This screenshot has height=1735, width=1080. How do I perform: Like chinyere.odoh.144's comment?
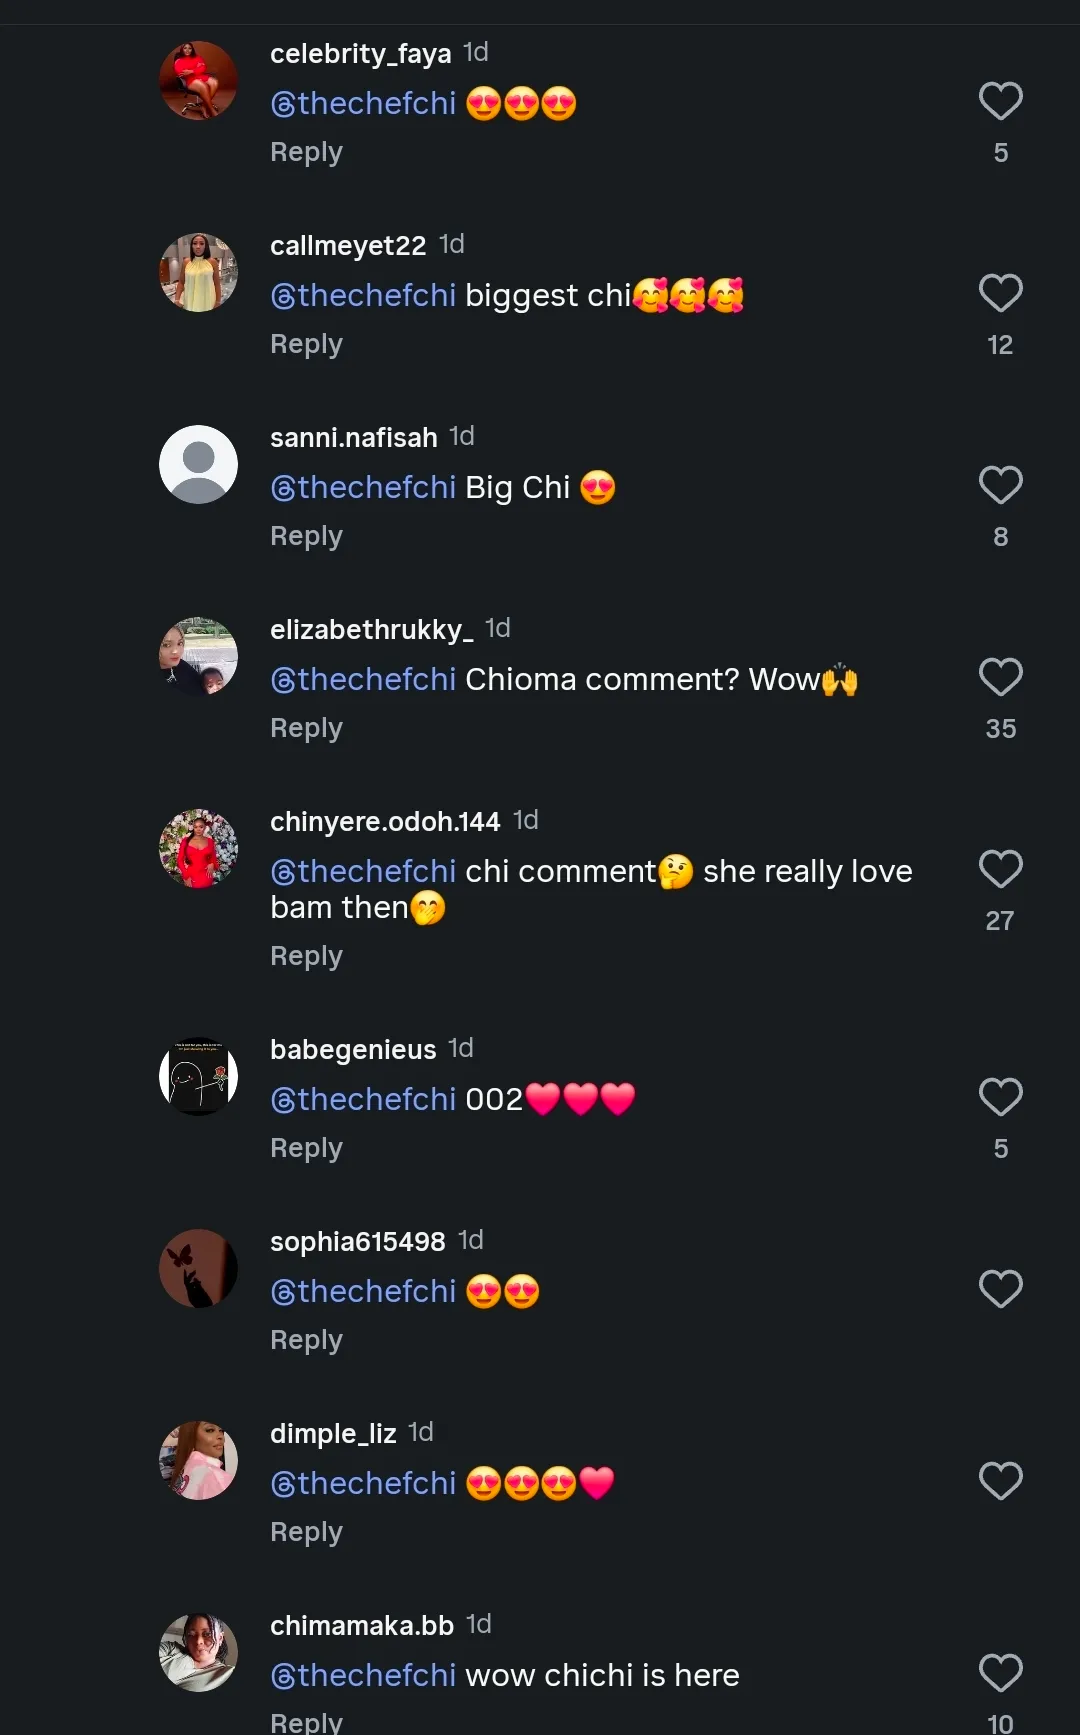1000,869
